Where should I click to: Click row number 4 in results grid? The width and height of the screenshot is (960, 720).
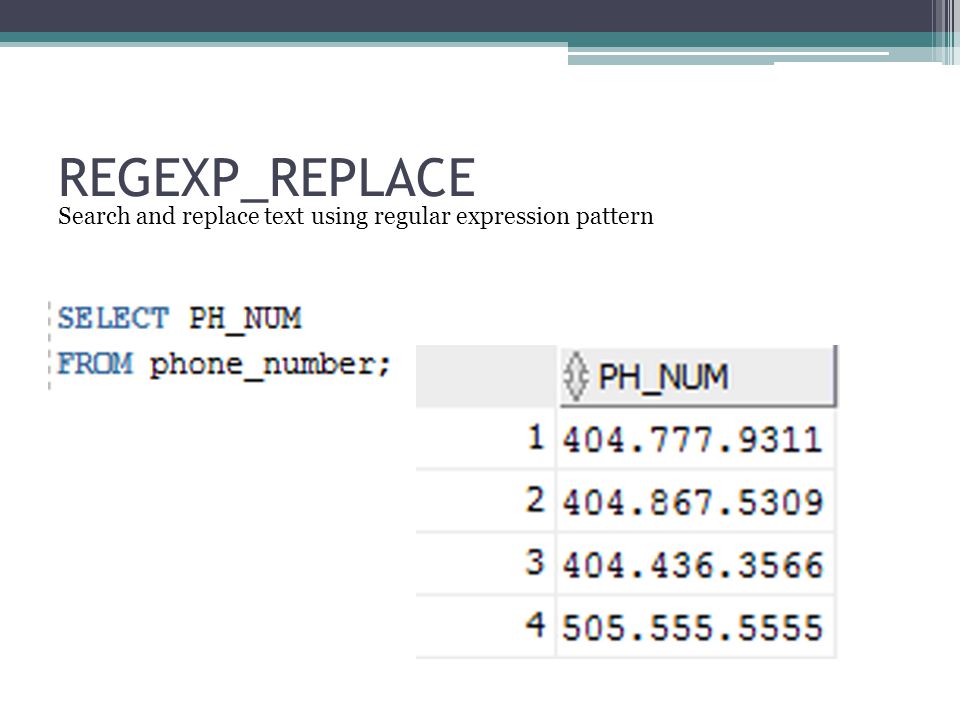coord(535,624)
